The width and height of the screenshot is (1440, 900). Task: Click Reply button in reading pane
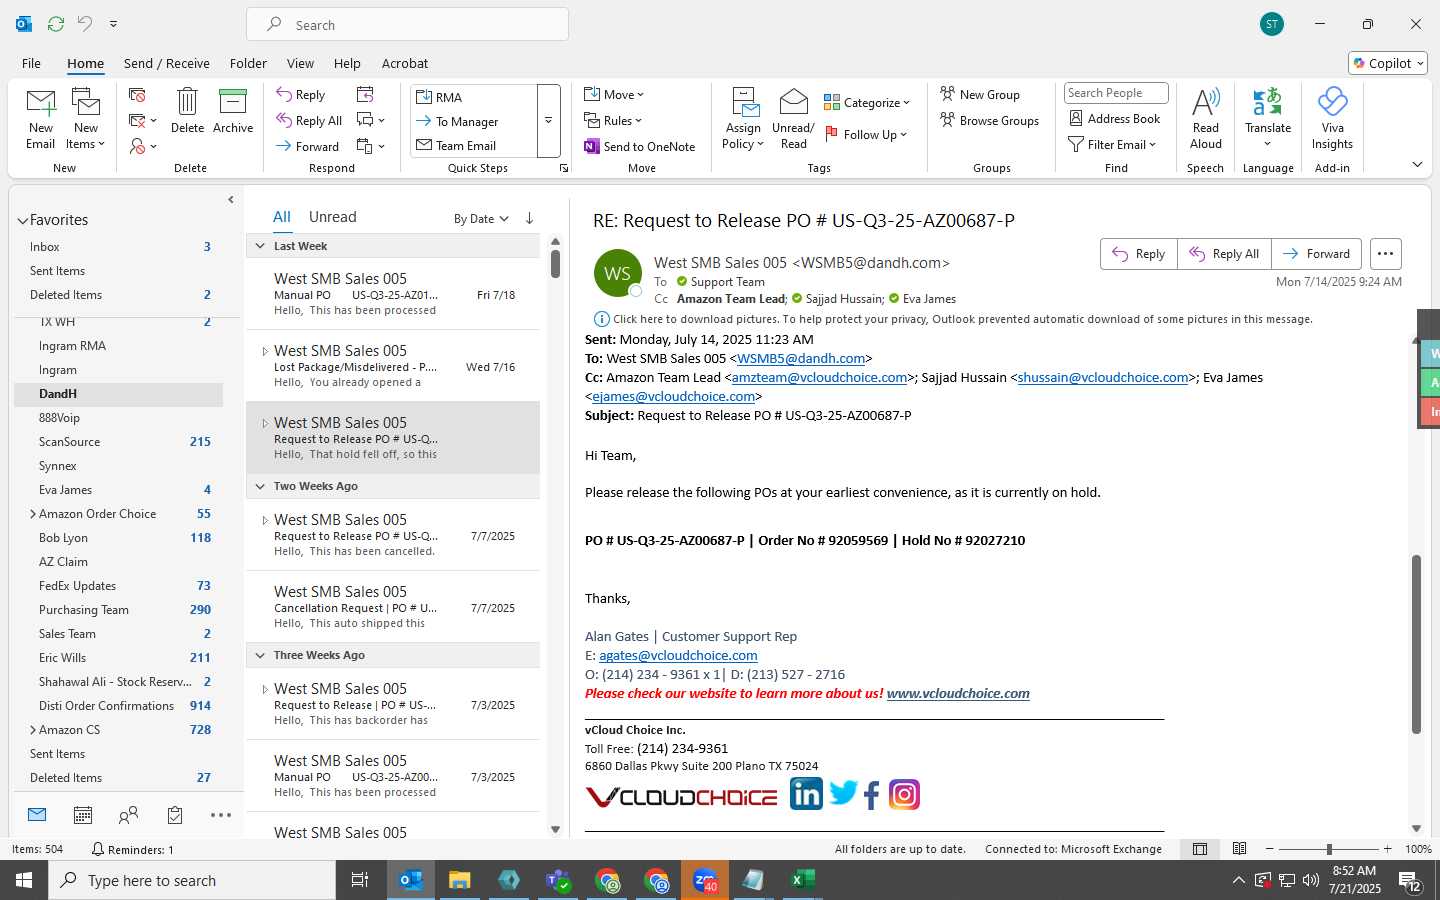1139,254
